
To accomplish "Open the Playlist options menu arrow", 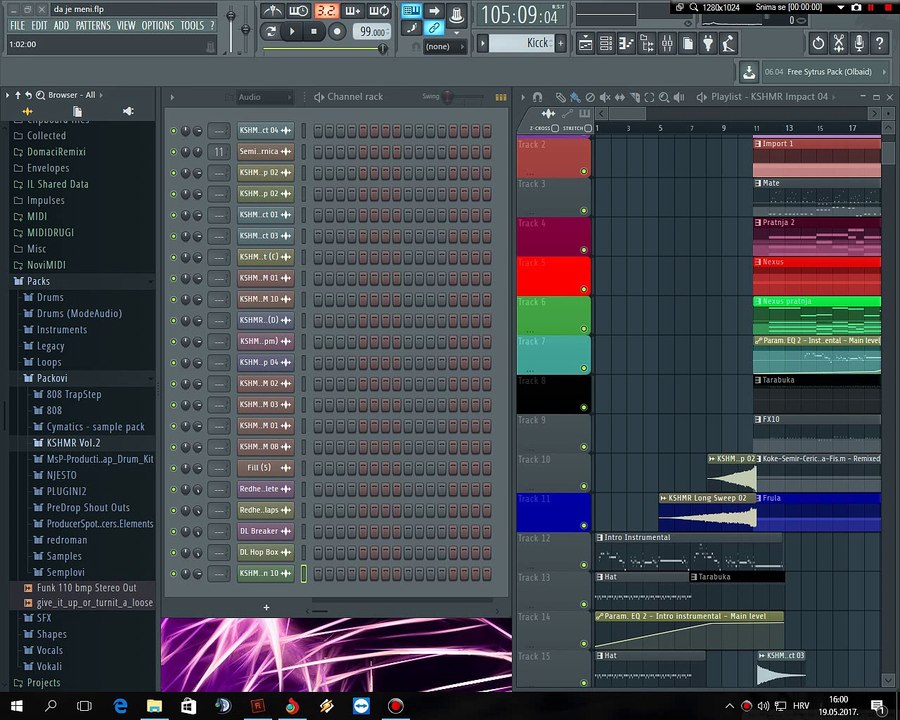I will coord(523,97).
